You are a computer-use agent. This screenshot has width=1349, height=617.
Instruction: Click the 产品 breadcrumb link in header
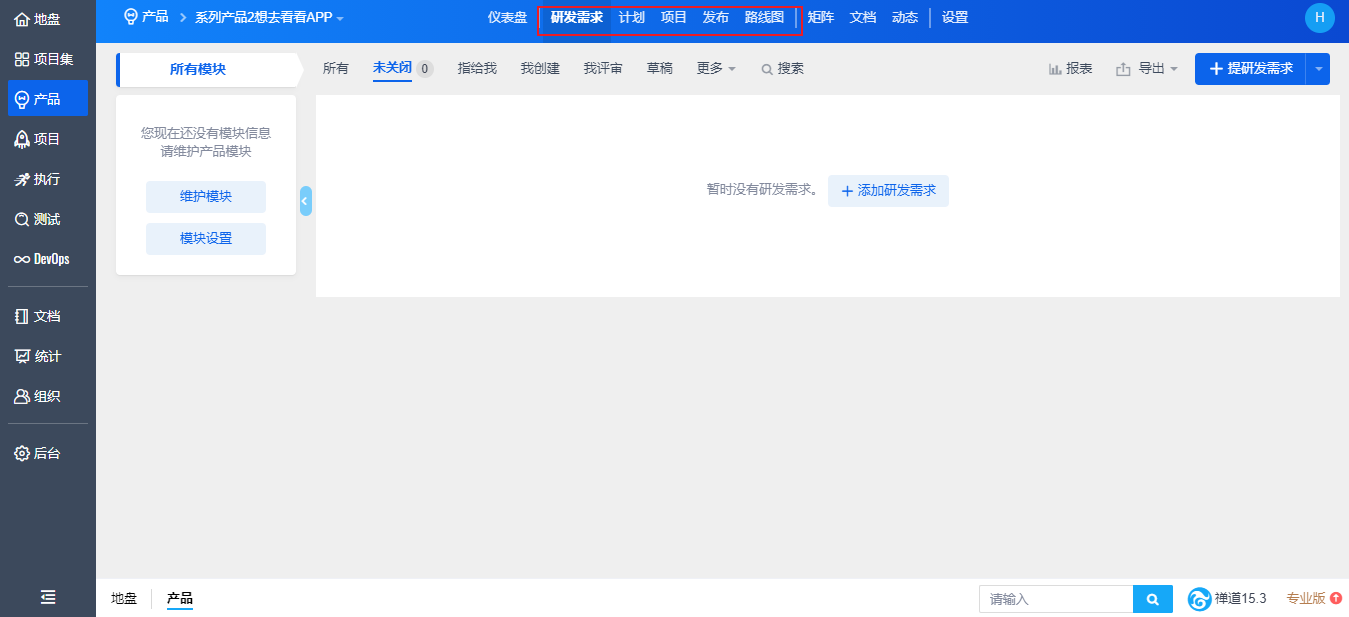click(x=155, y=17)
